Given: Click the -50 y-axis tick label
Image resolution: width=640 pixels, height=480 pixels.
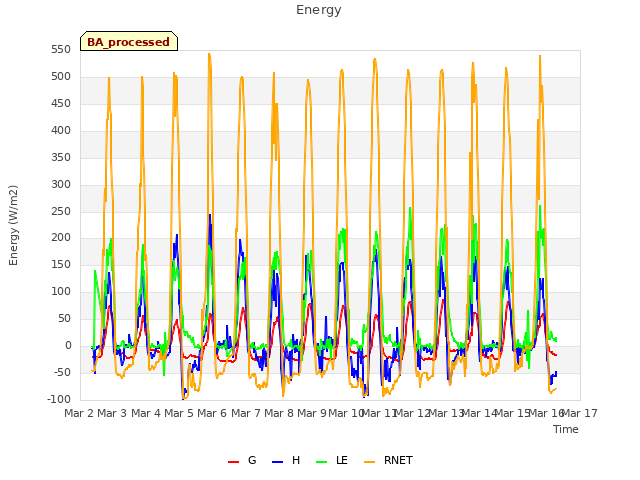Looking at the screenshot, I should point(61,372).
